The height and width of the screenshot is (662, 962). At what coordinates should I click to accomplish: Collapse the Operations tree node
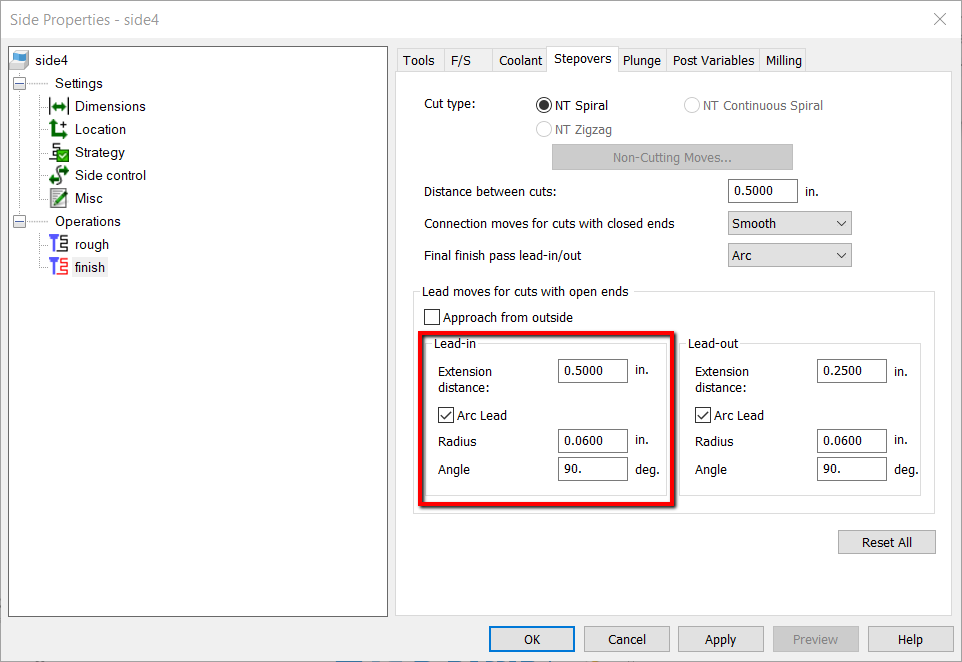click(x=20, y=221)
